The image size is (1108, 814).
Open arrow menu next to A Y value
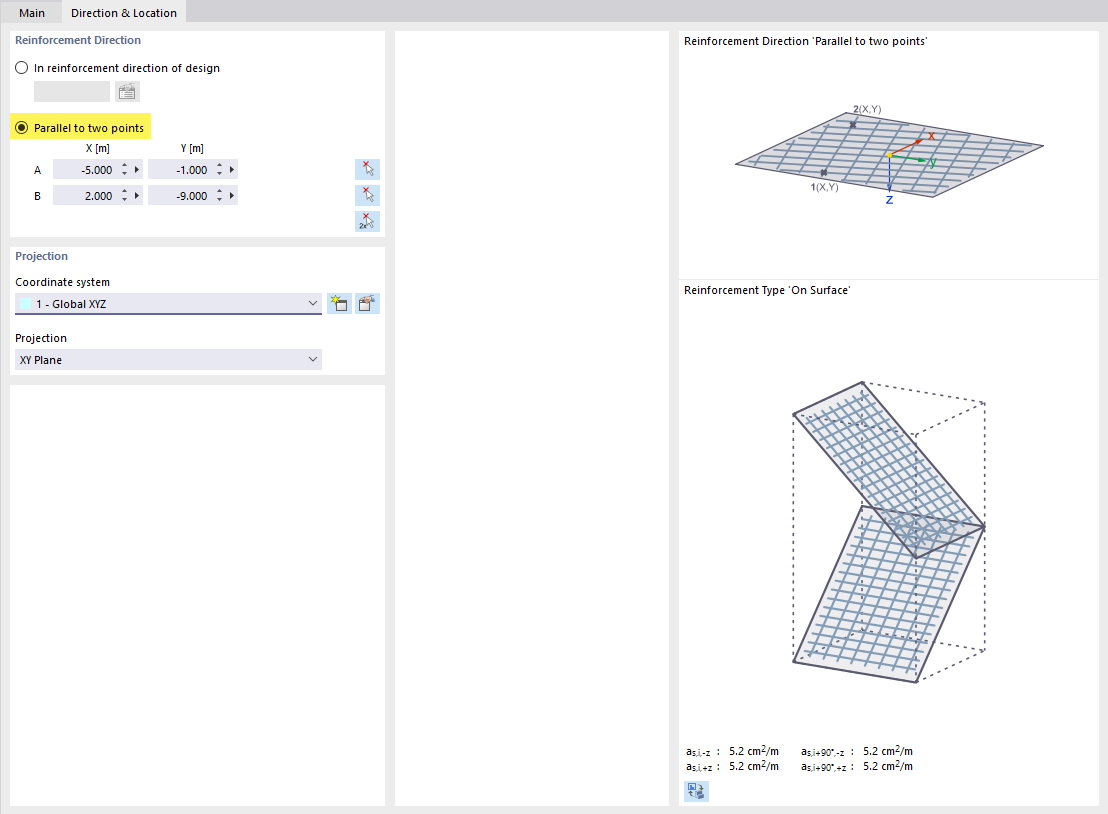pyautogui.click(x=232, y=170)
